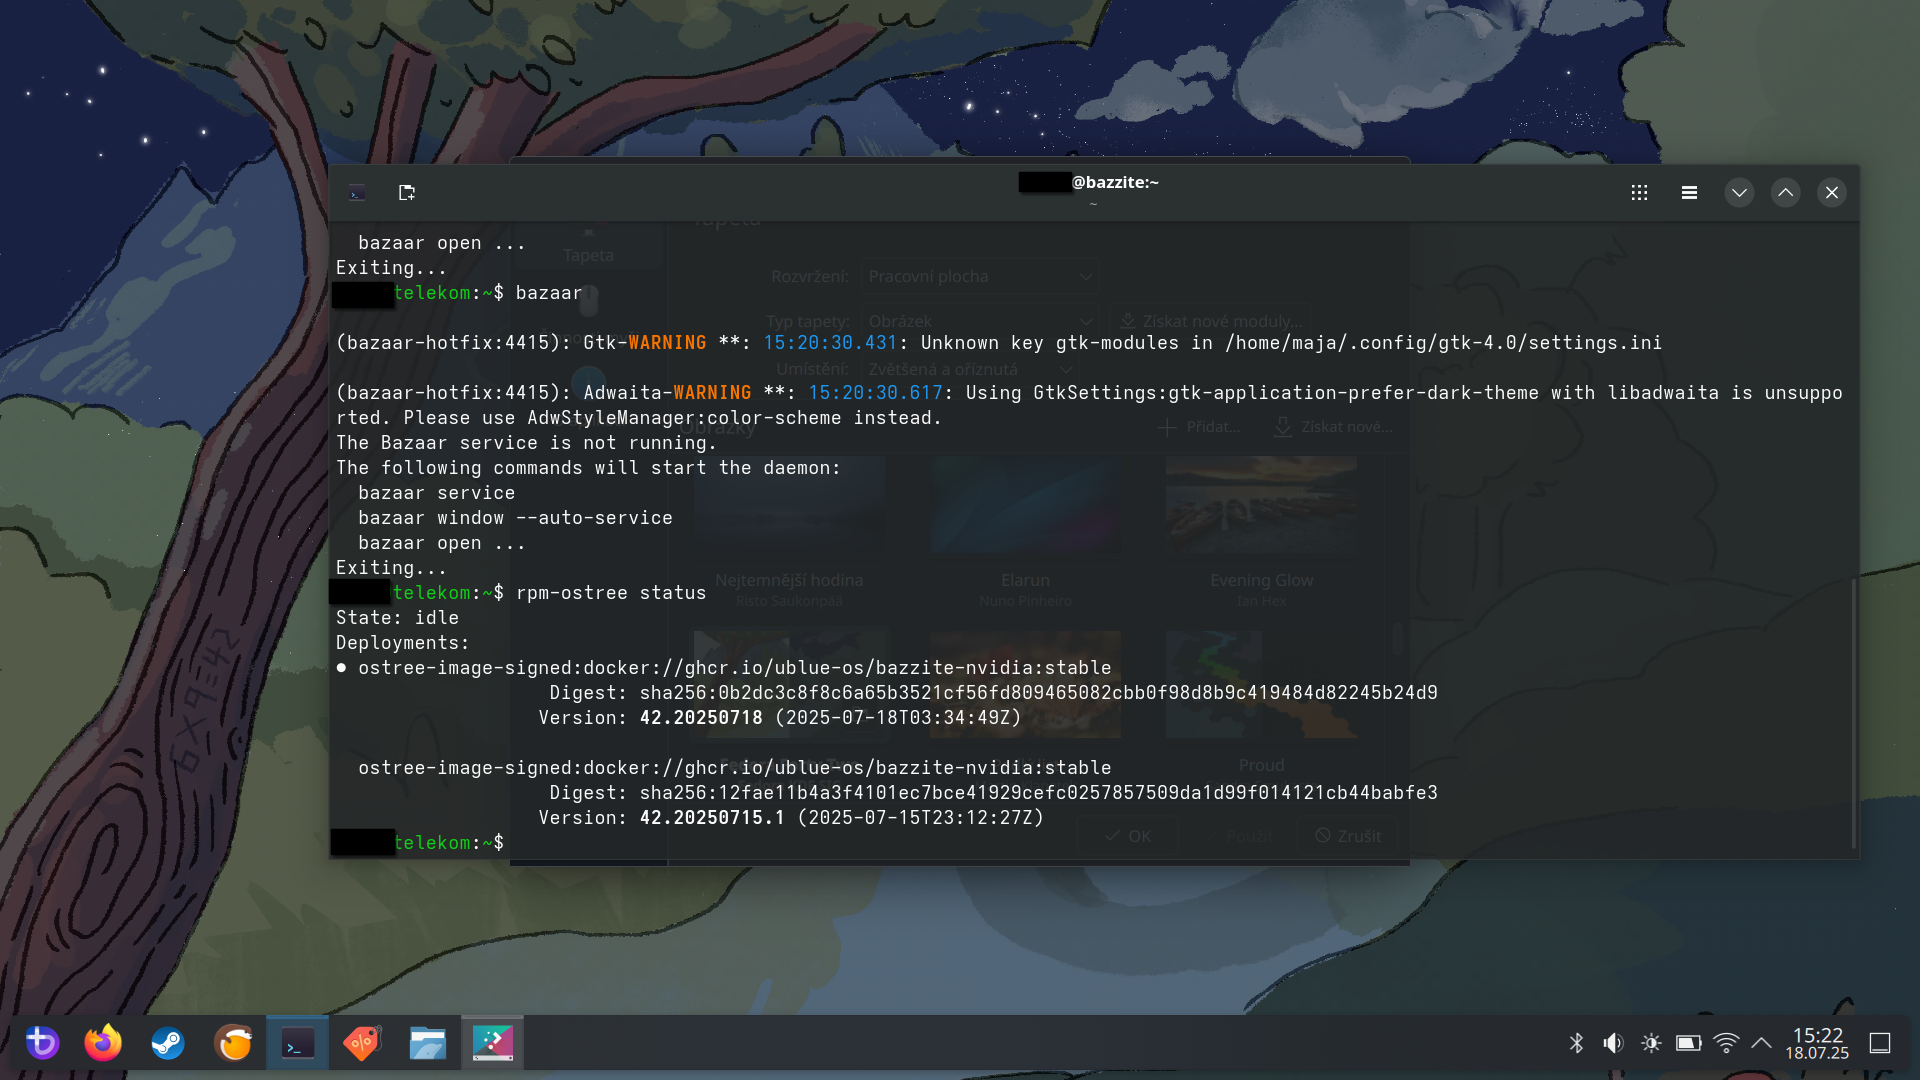Select the Proud wallpaper thumbnail
Image resolution: width=1920 pixels, height=1080 pixels.
tap(1261, 685)
